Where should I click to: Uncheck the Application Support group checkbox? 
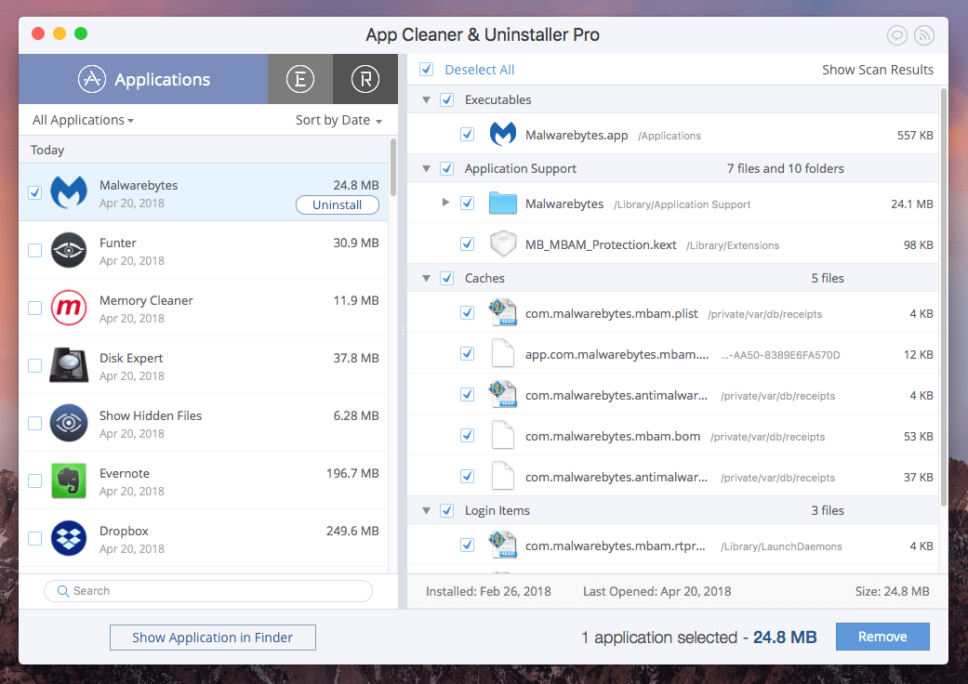click(447, 169)
